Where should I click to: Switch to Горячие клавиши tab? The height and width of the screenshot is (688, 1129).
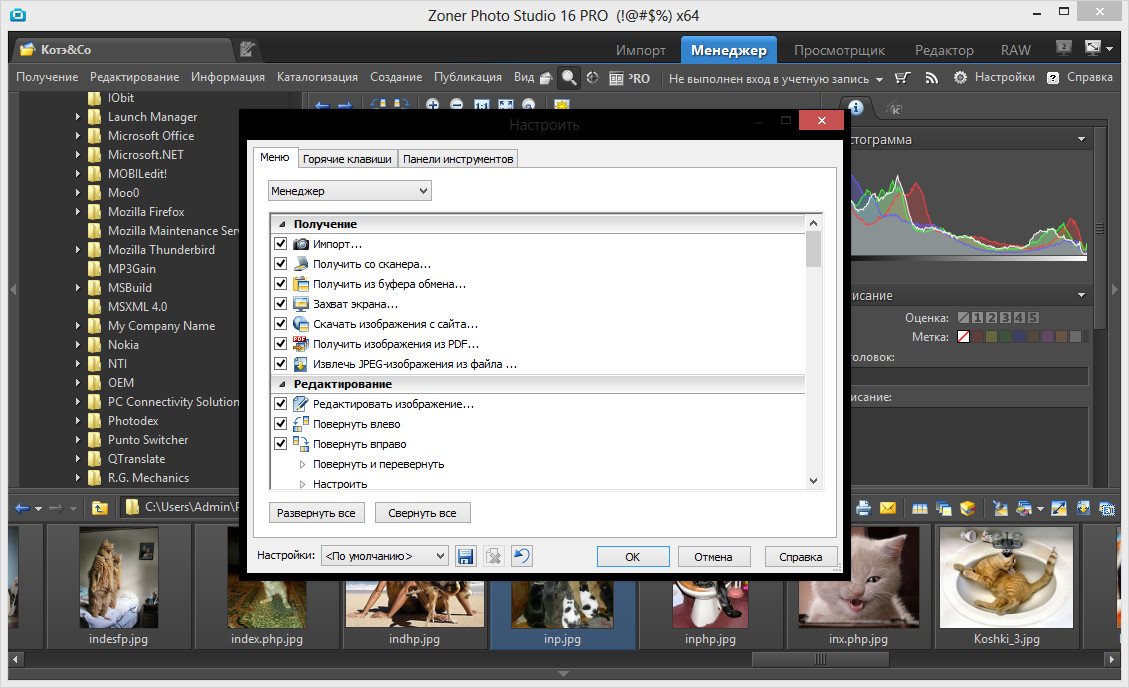coord(347,159)
